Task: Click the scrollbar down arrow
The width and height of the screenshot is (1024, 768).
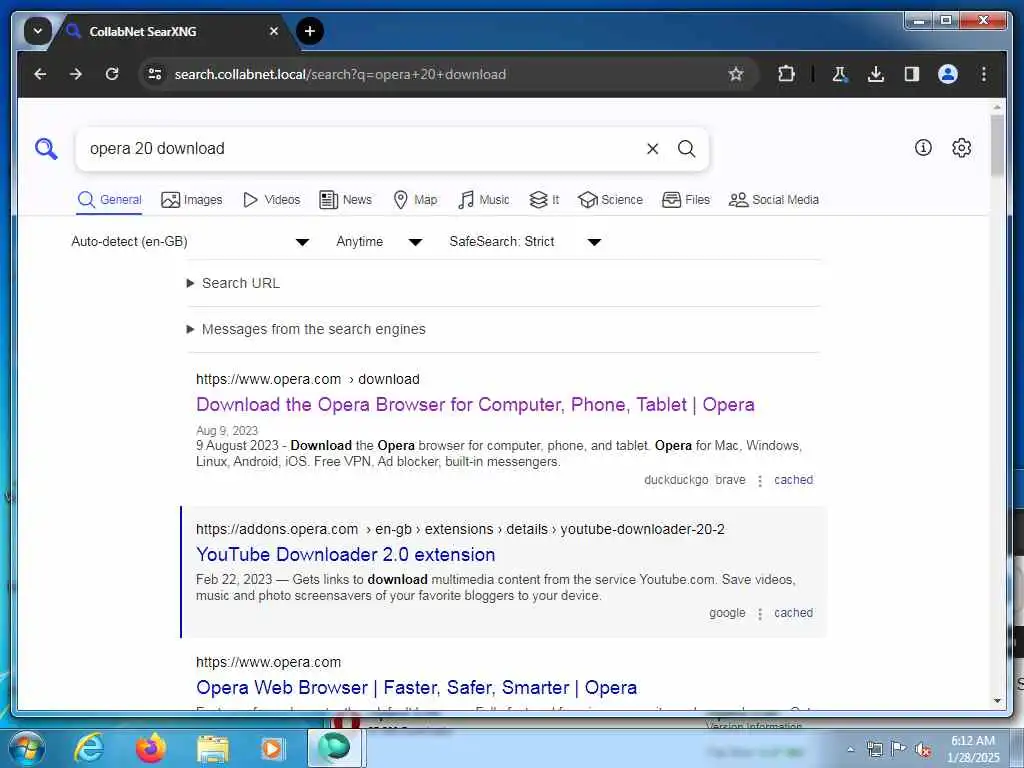Action: [997, 701]
